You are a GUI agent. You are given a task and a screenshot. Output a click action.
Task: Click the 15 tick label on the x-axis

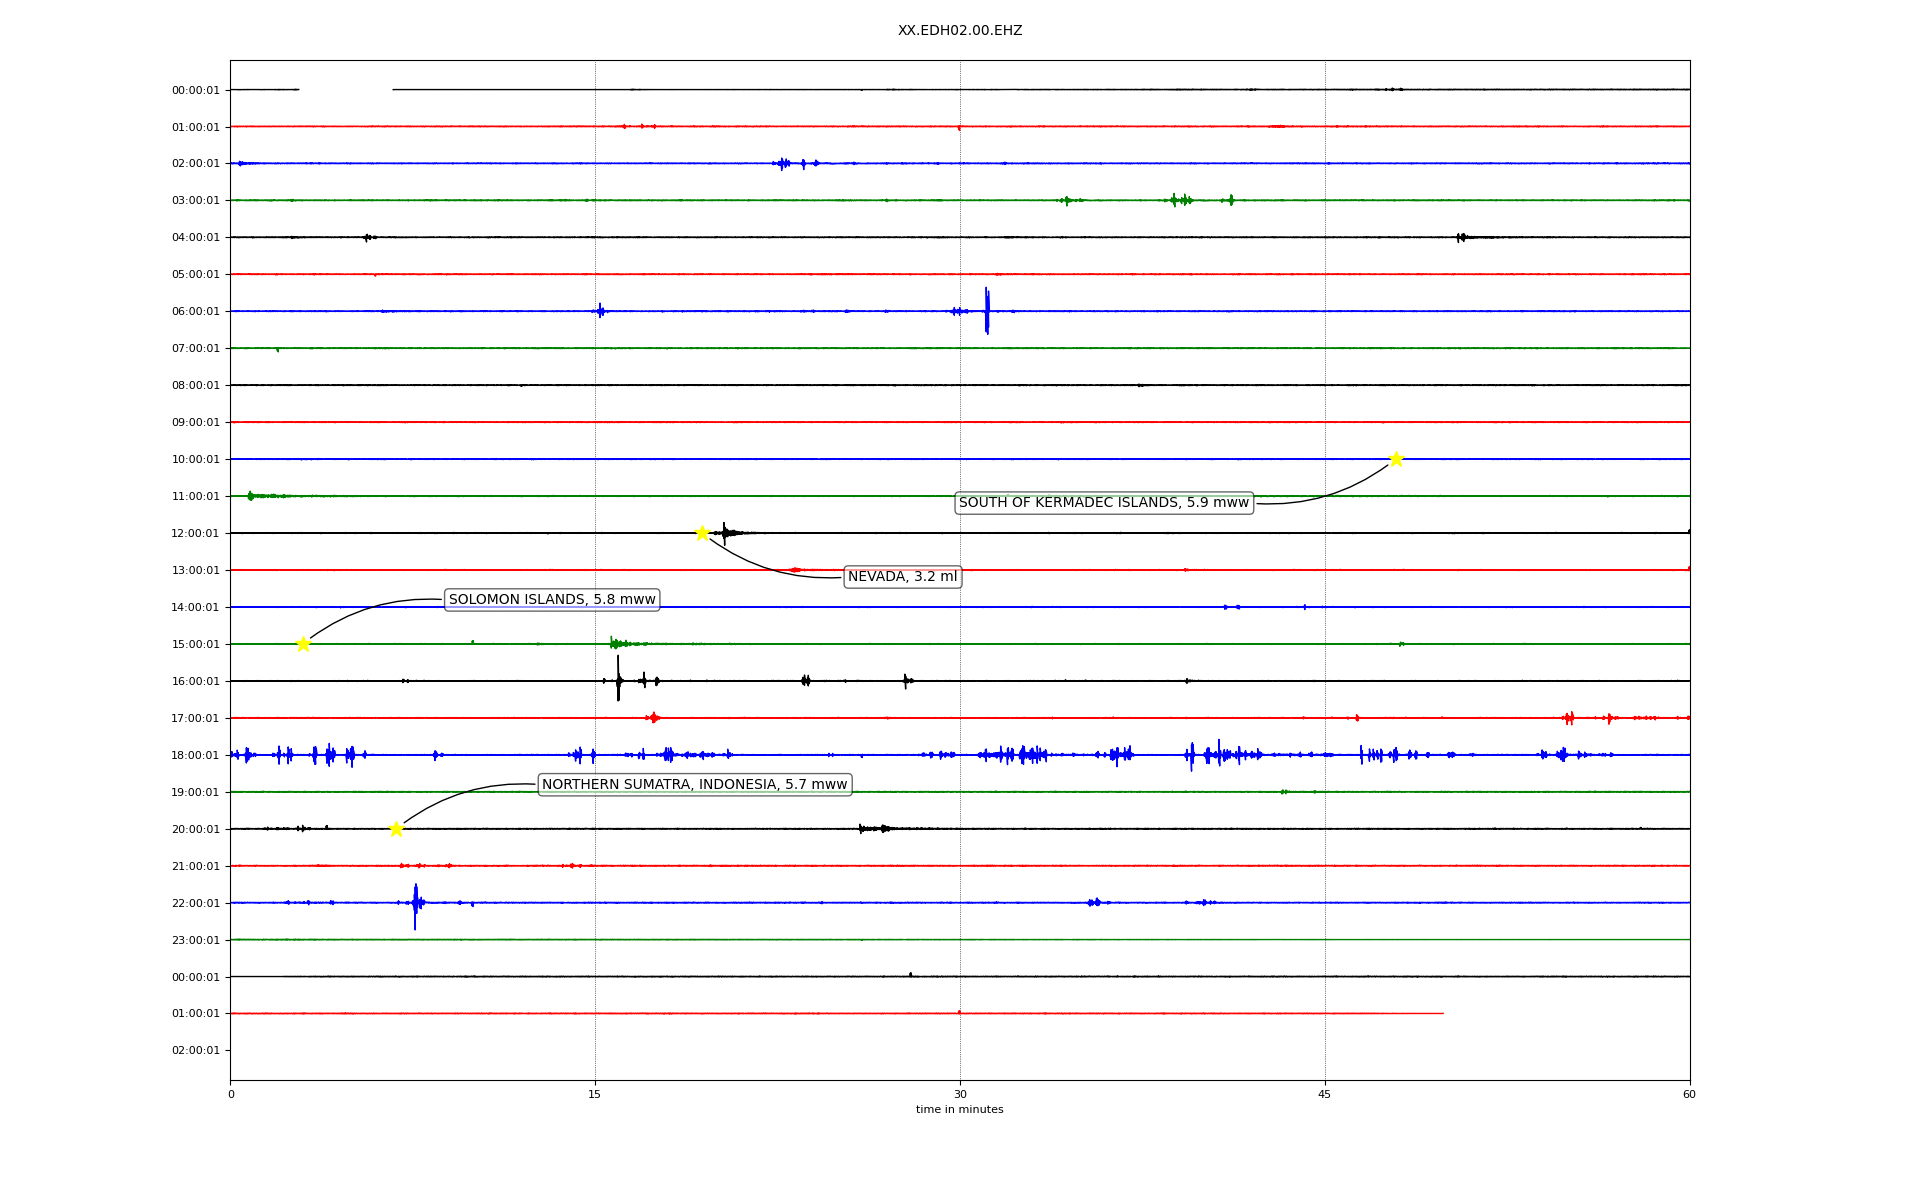[595, 1094]
